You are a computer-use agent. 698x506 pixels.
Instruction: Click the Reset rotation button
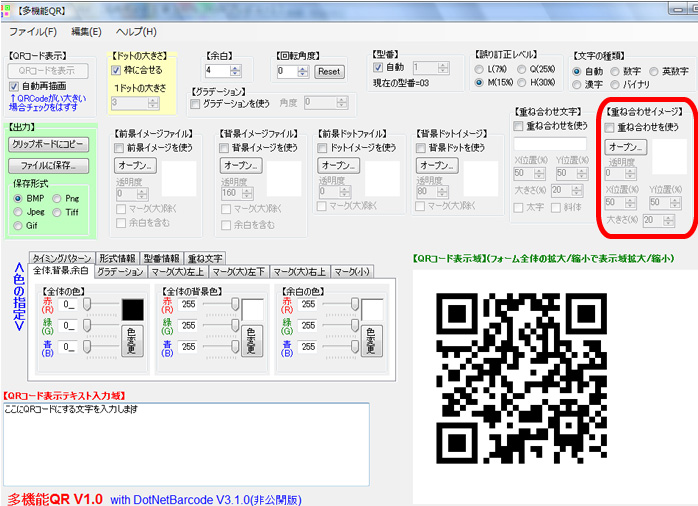coord(329,72)
